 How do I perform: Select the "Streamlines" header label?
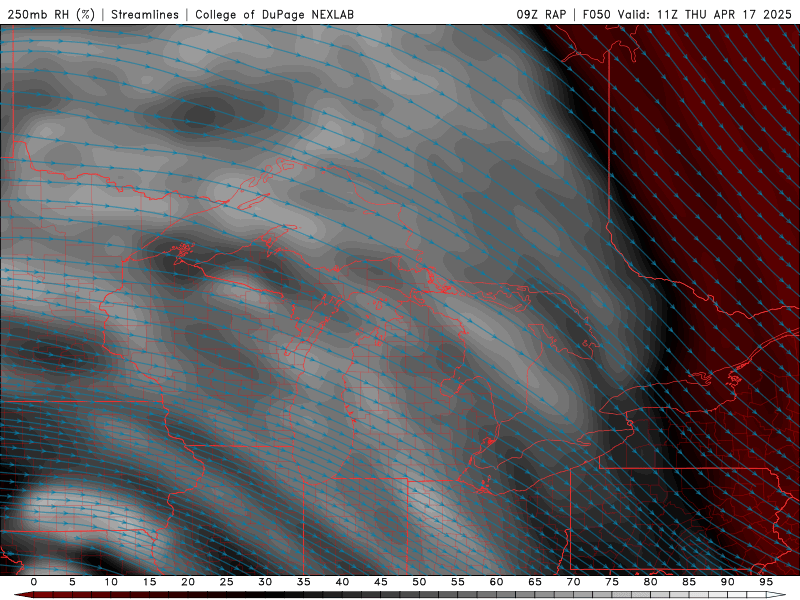[145, 14]
